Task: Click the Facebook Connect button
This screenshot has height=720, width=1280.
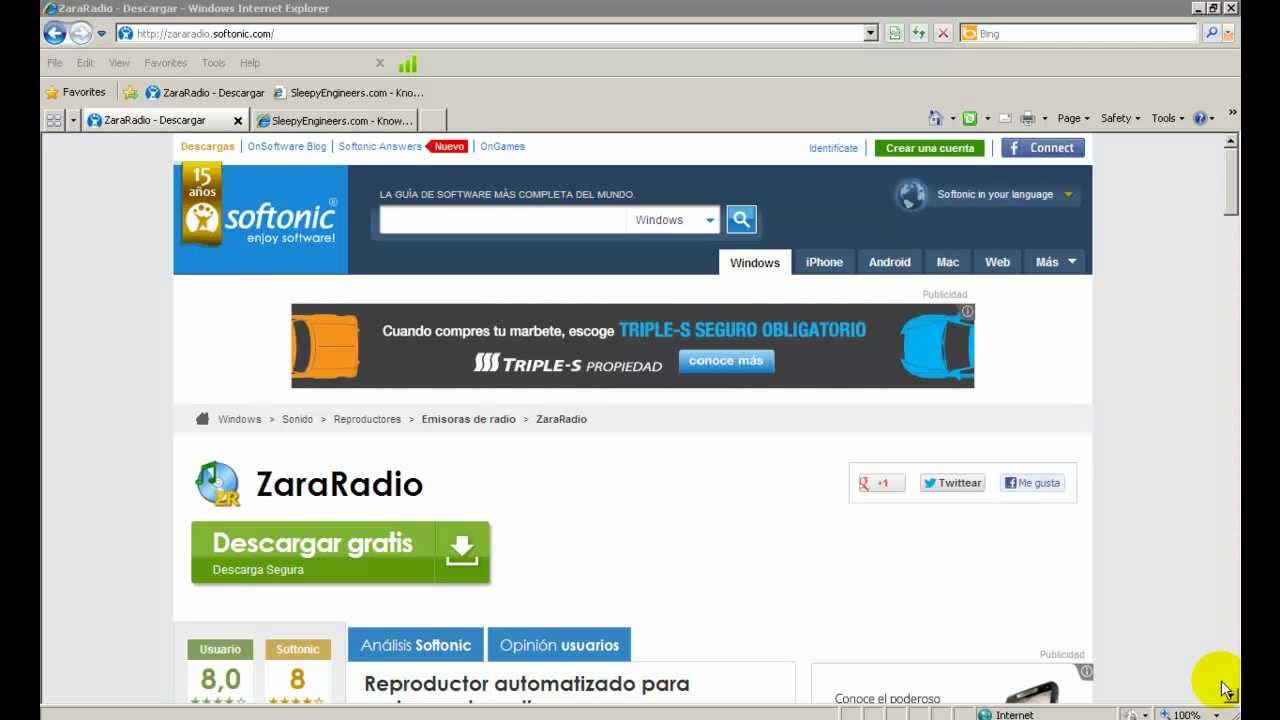Action: (1043, 148)
